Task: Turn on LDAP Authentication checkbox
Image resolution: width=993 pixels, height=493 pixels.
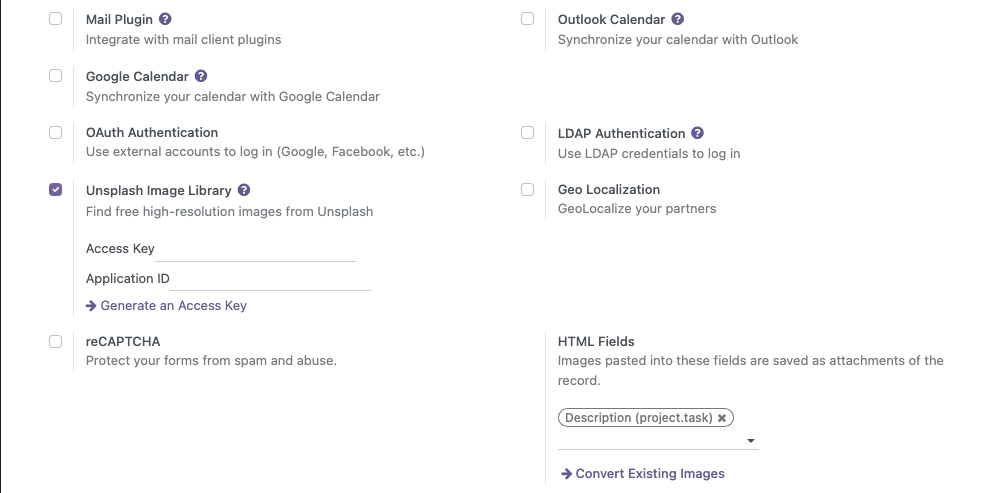Action: click(x=528, y=132)
